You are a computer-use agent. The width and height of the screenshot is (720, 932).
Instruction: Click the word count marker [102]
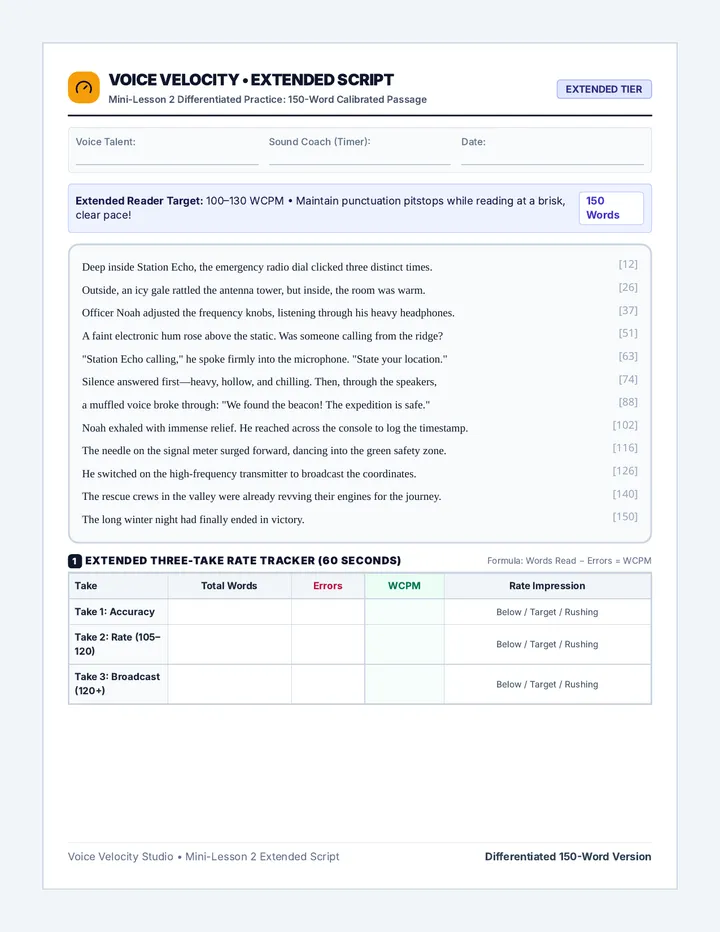(625, 425)
